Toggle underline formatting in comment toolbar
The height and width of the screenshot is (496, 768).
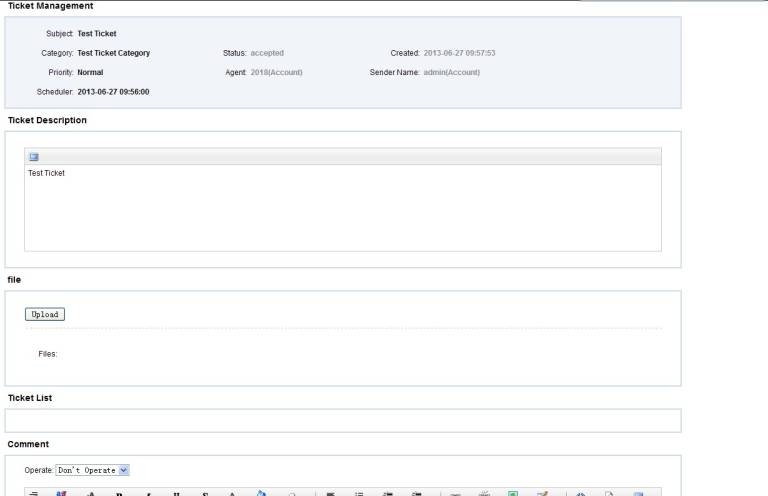coord(176,493)
